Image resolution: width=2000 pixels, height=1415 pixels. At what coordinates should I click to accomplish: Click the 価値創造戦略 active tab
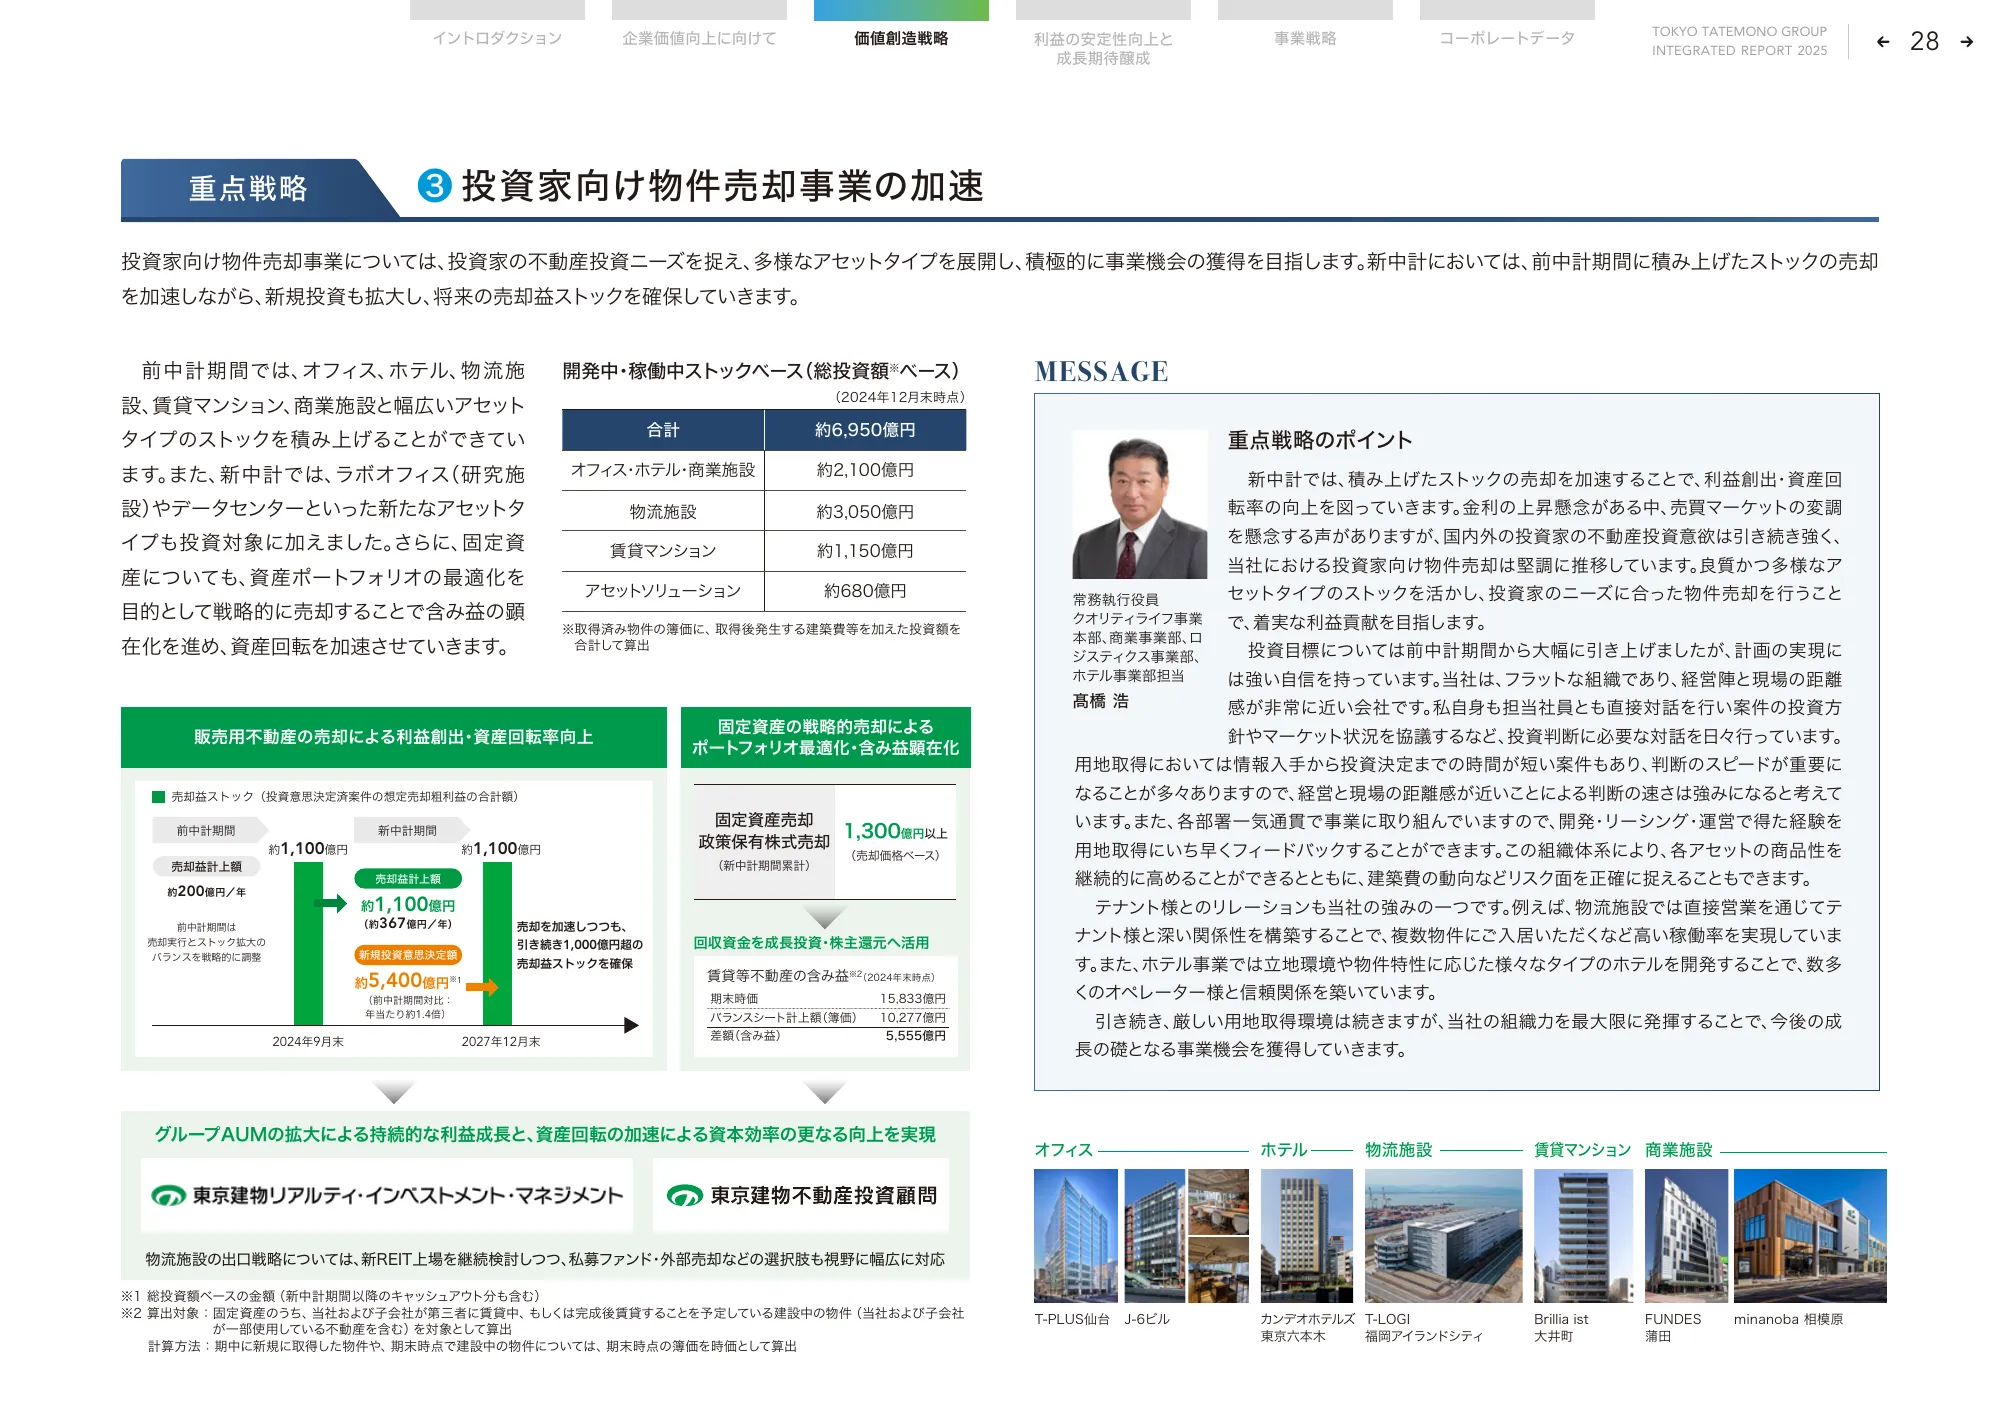tap(901, 39)
